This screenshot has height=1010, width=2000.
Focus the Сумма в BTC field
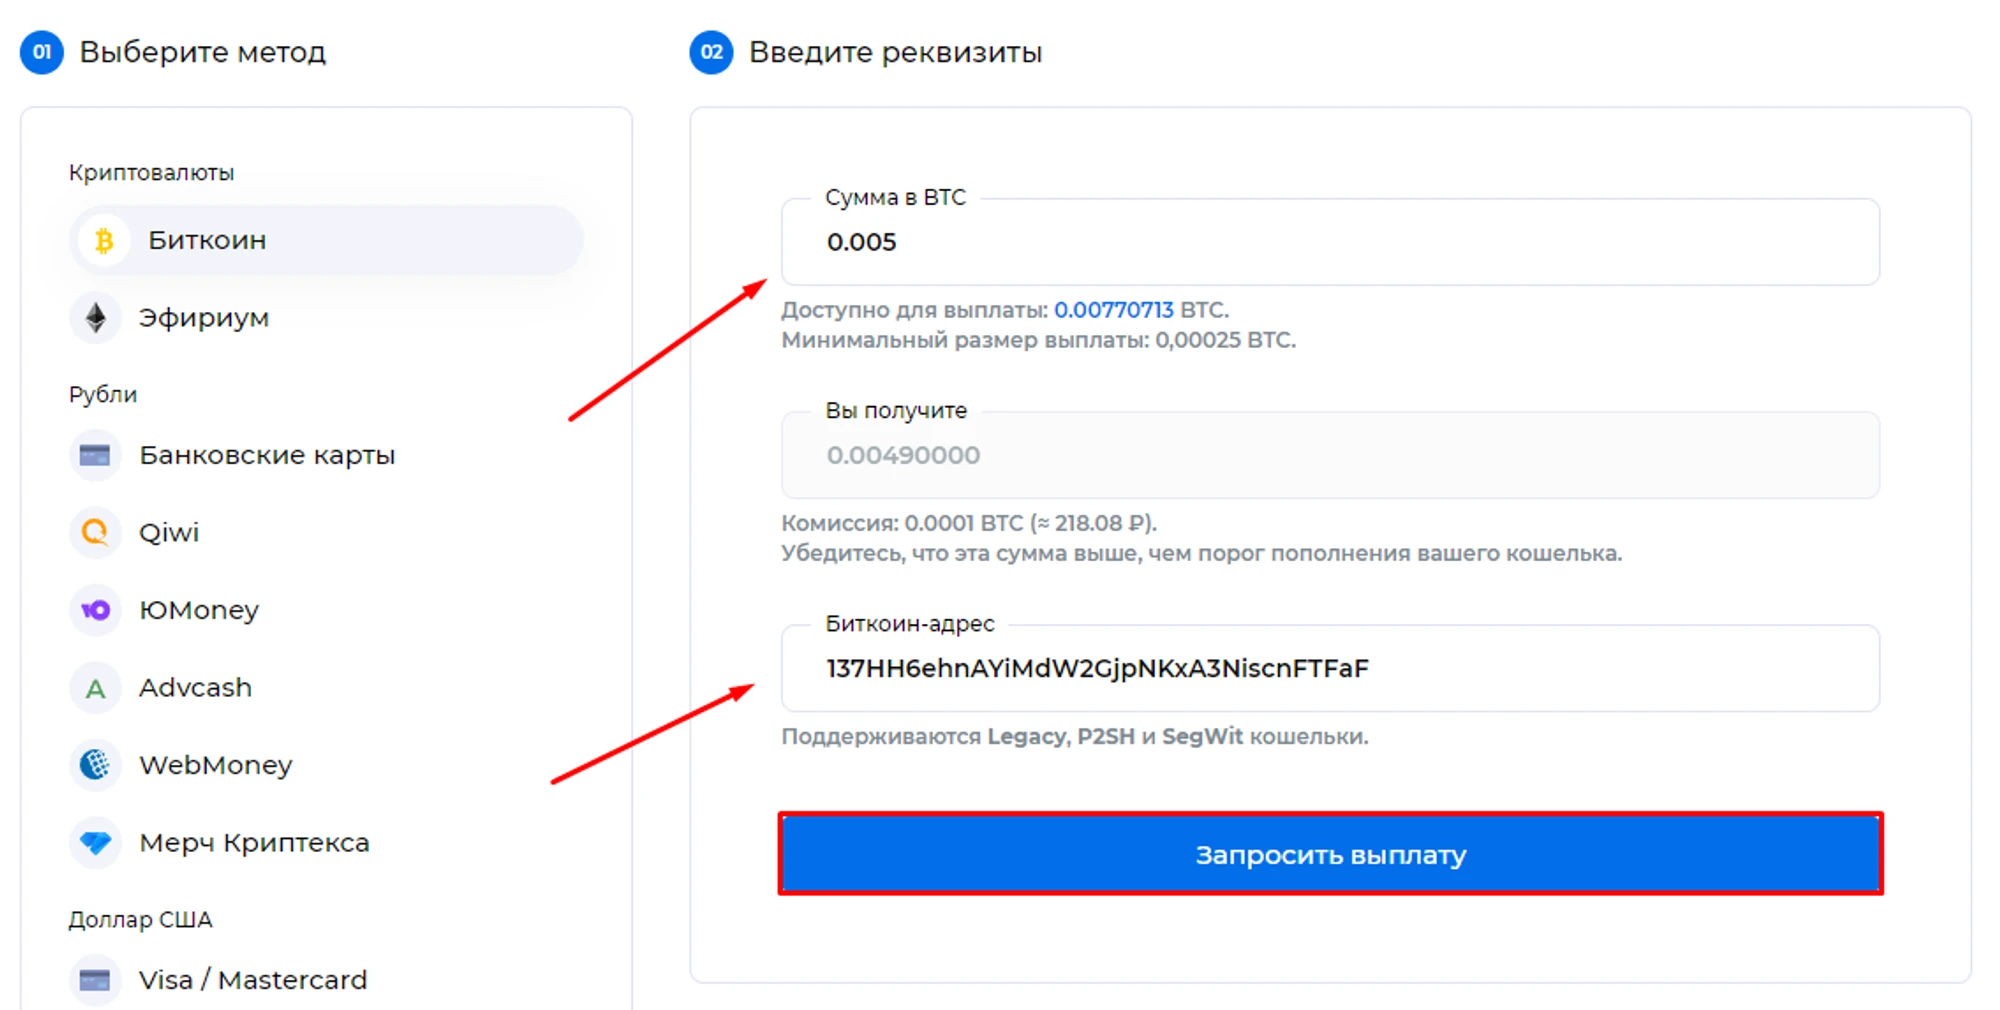1330,243
